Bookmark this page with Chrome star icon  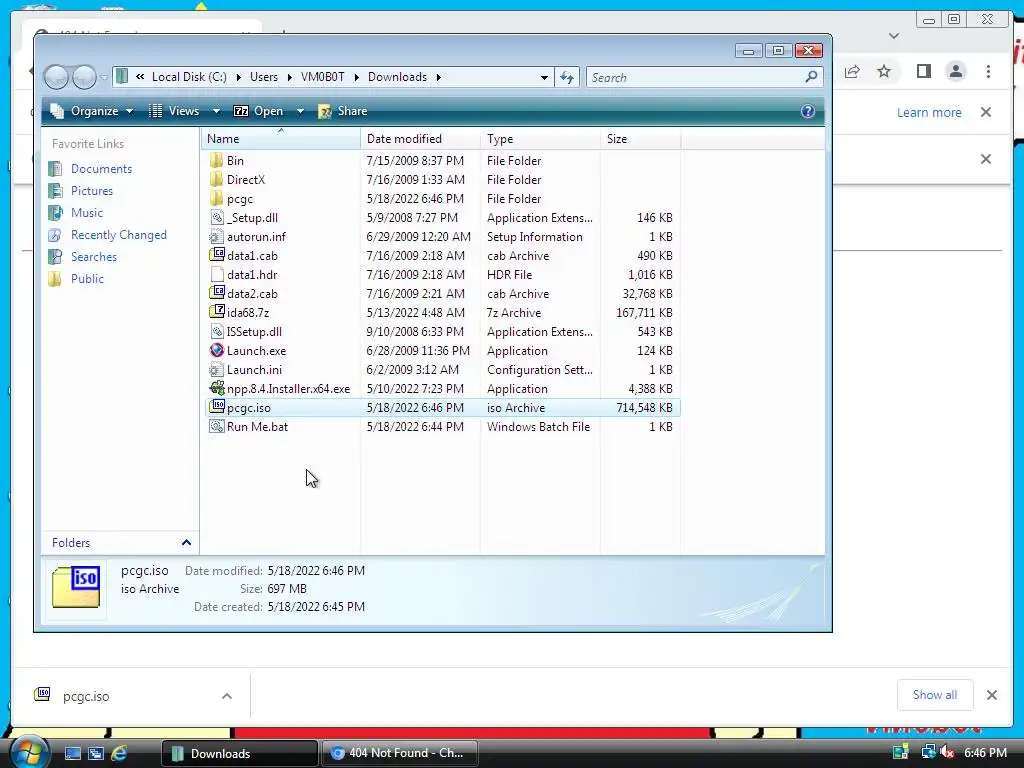[884, 71]
